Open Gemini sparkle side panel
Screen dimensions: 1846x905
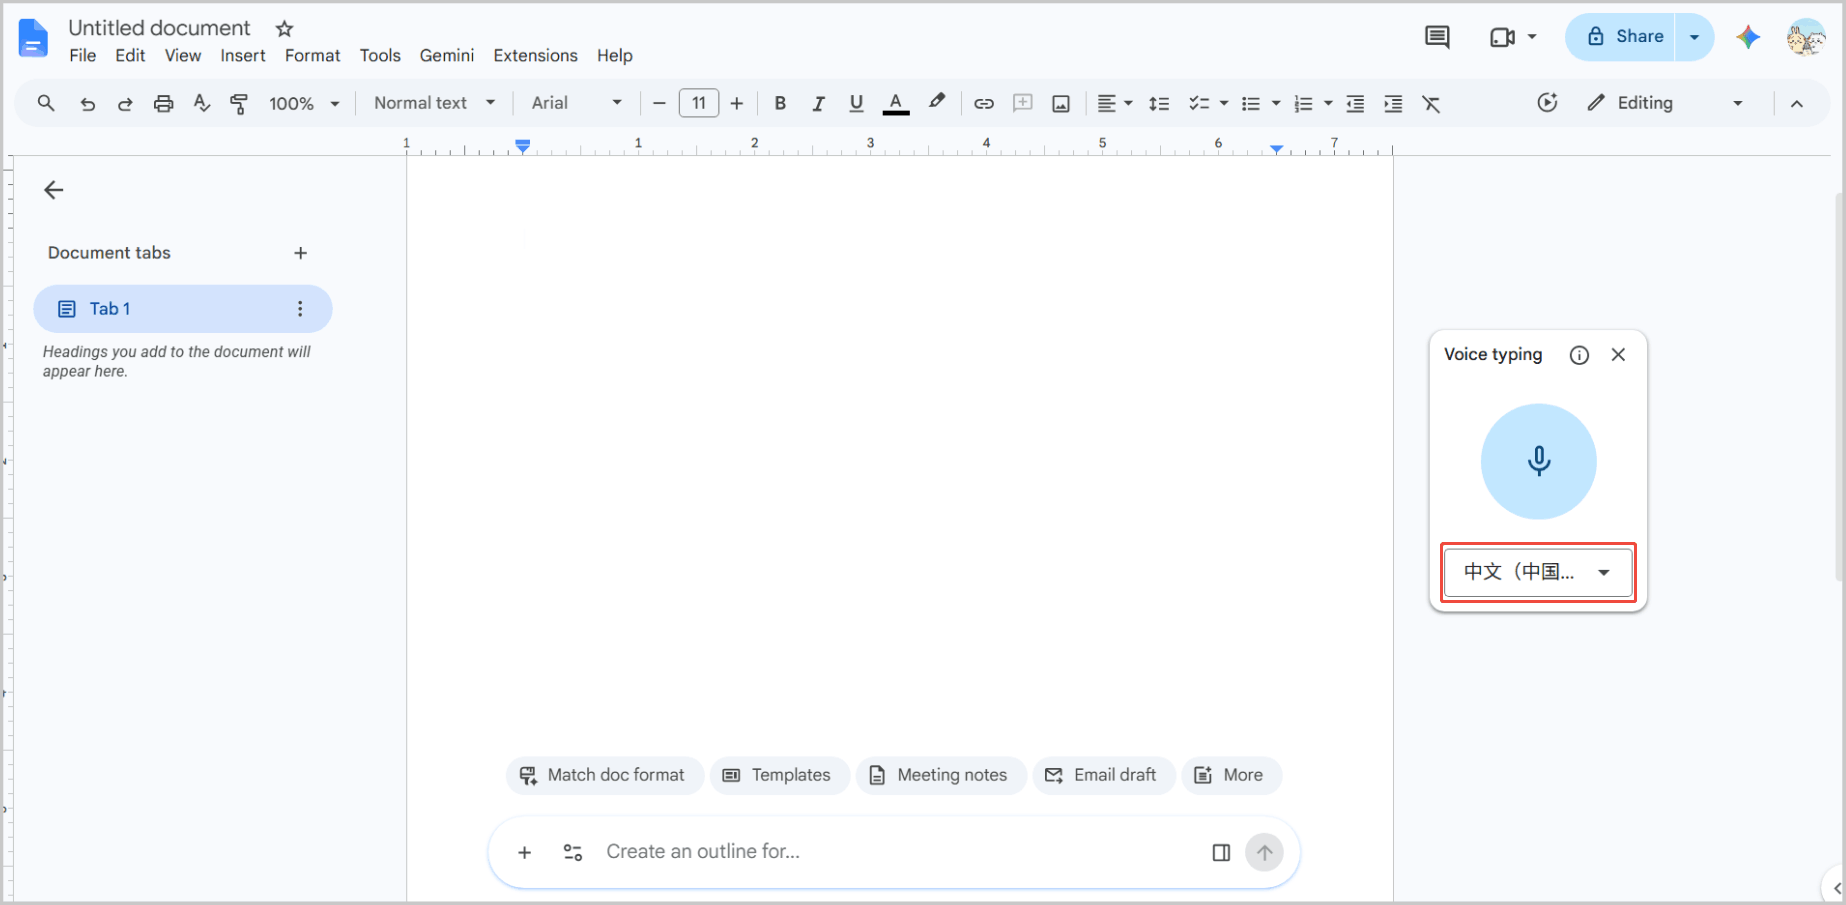click(1748, 37)
